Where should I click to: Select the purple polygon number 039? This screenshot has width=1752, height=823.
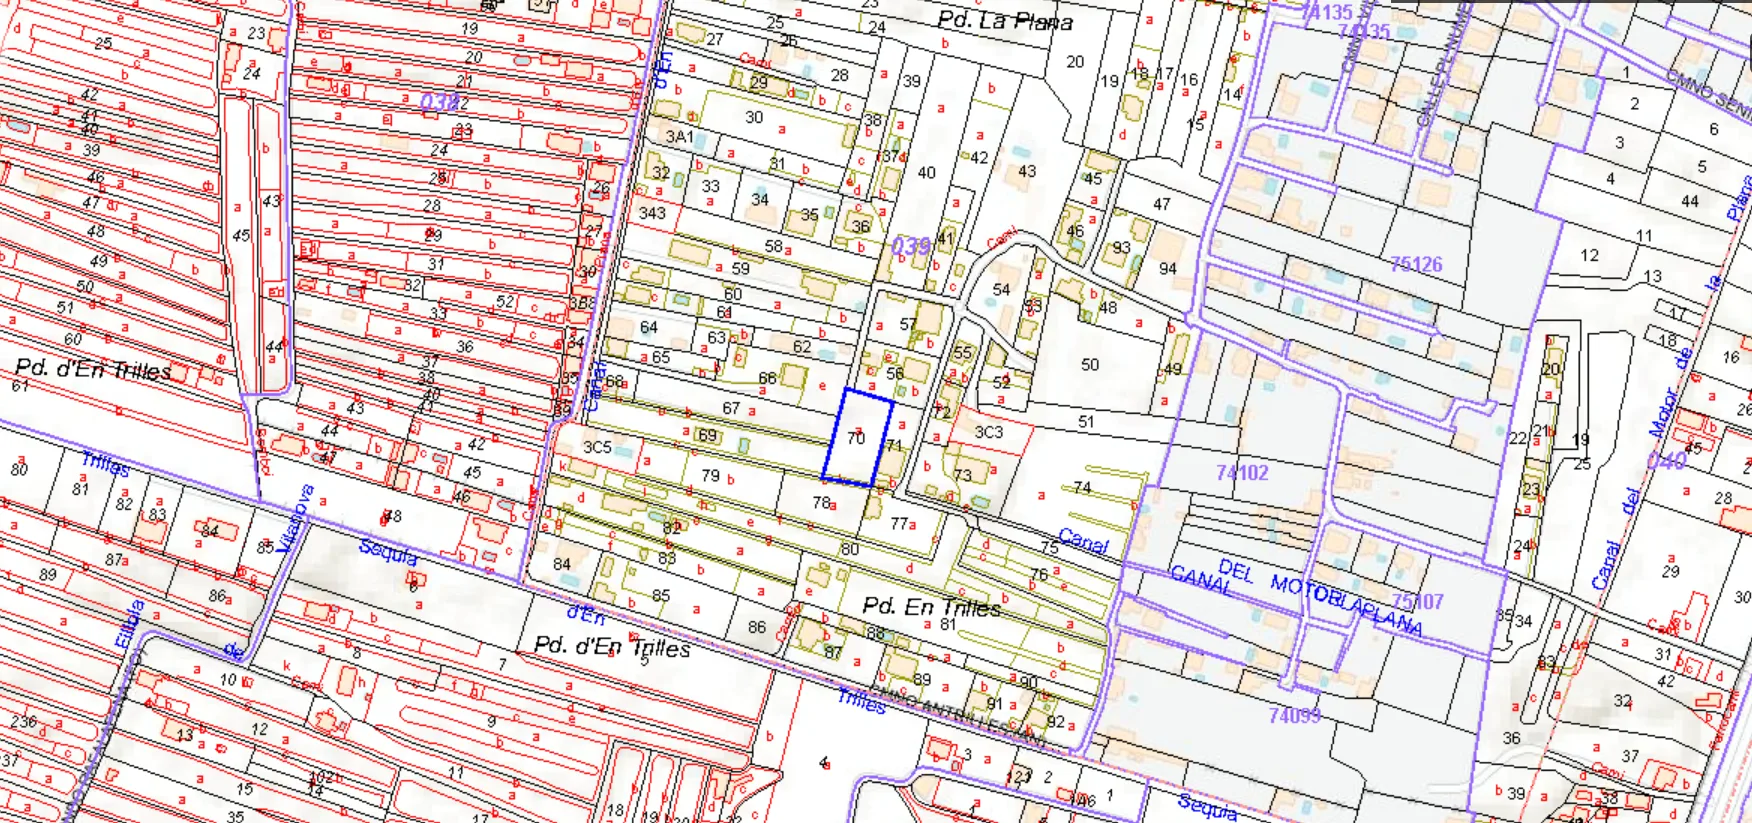click(x=910, y=246)
